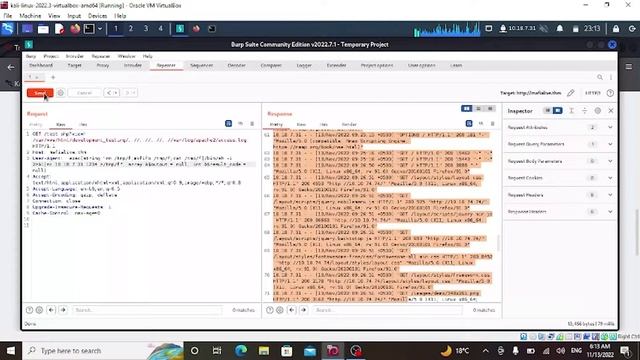Screen dimensions: 640x360
Task: Select top-bottom request/response layout
Action: [x=478, y=109]
